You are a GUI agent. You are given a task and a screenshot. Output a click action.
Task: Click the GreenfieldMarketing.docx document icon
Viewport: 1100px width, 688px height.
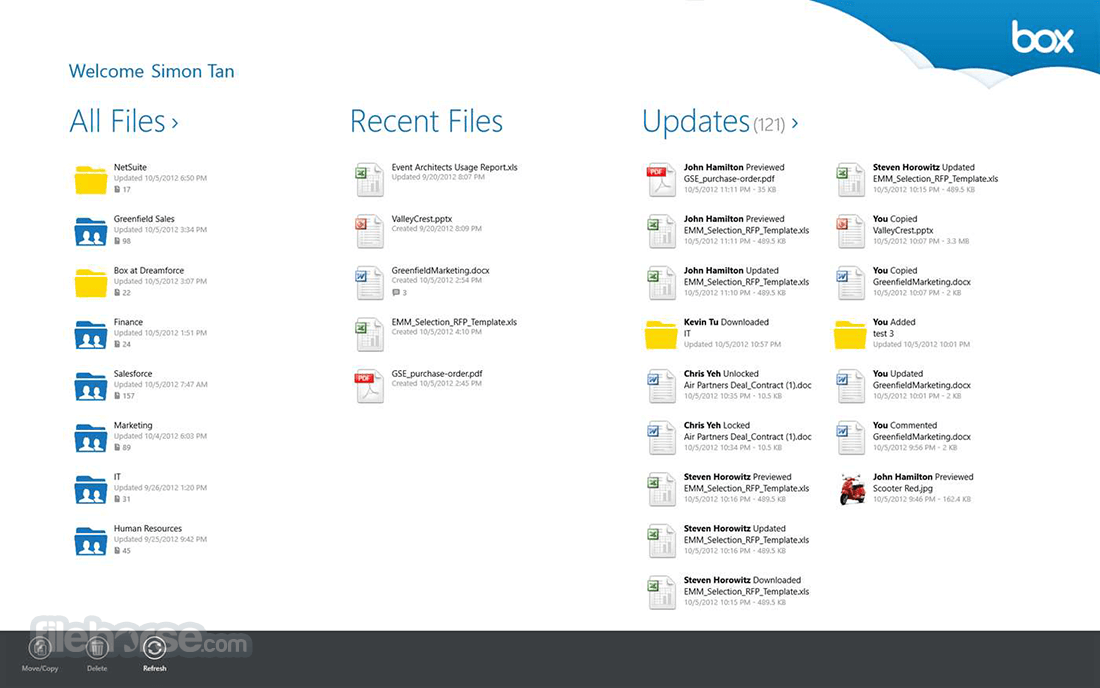[x=369, y=282]
